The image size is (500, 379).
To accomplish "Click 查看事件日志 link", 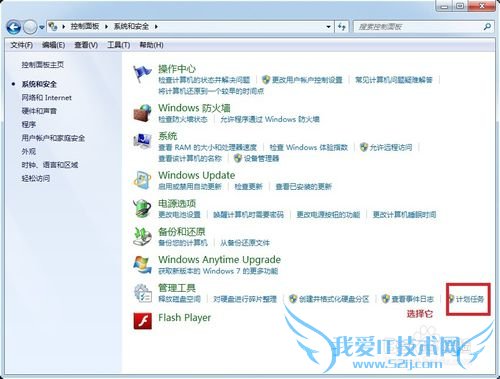I will (x=412, y=299).
